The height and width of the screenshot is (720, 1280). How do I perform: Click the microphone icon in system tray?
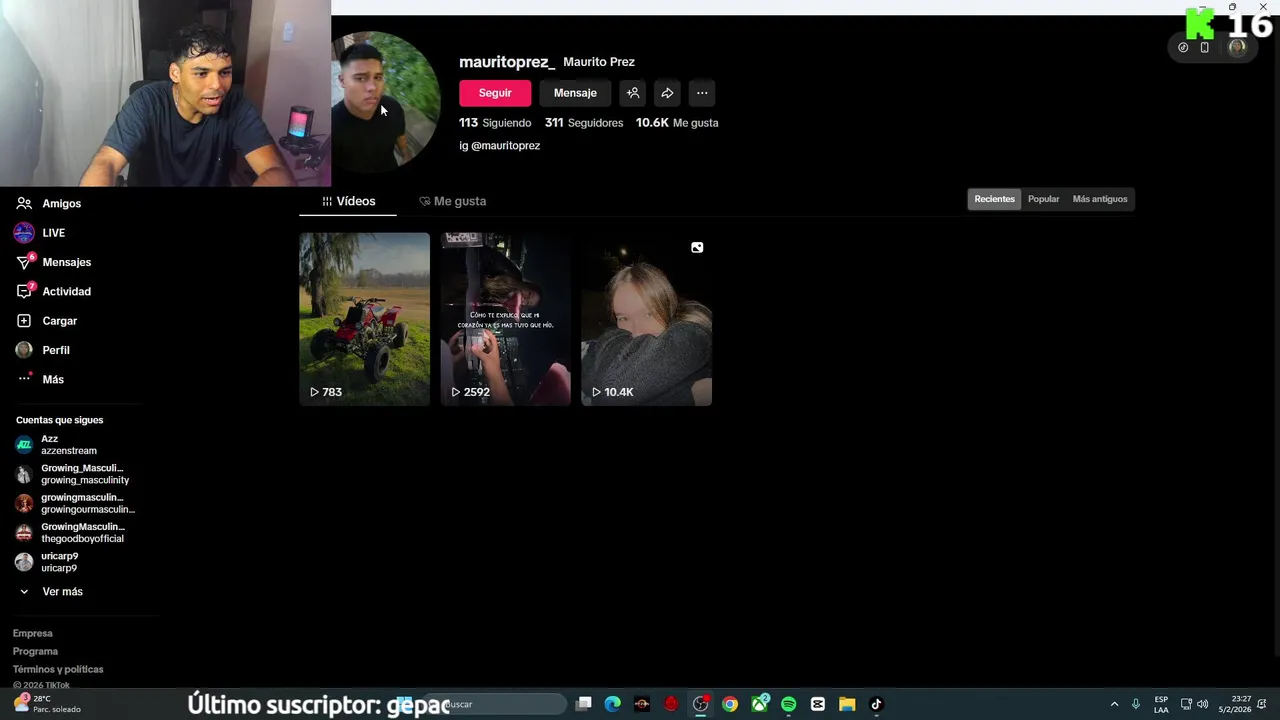pos(1135,704)
